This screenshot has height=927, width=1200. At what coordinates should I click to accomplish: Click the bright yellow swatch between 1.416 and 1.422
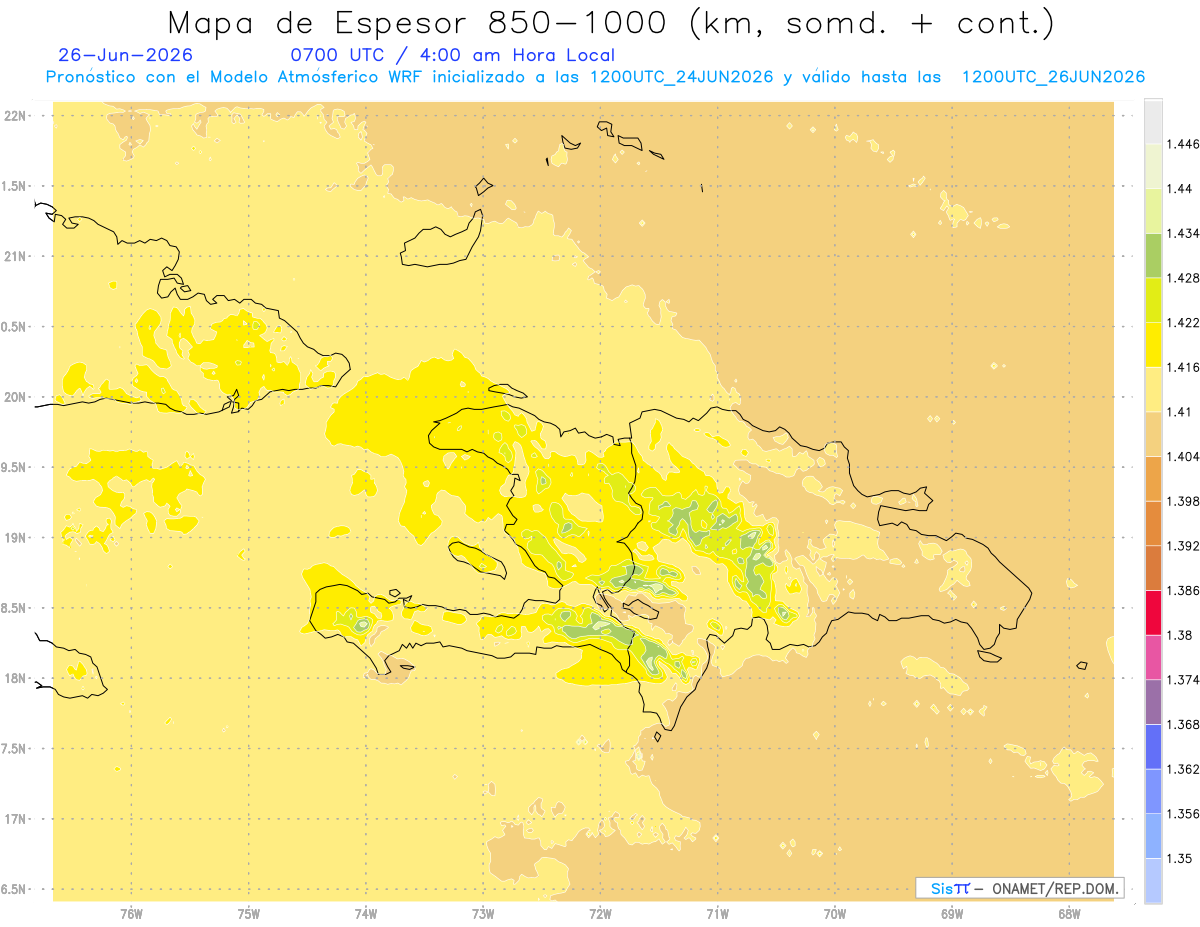click(x=1153, y=345)
